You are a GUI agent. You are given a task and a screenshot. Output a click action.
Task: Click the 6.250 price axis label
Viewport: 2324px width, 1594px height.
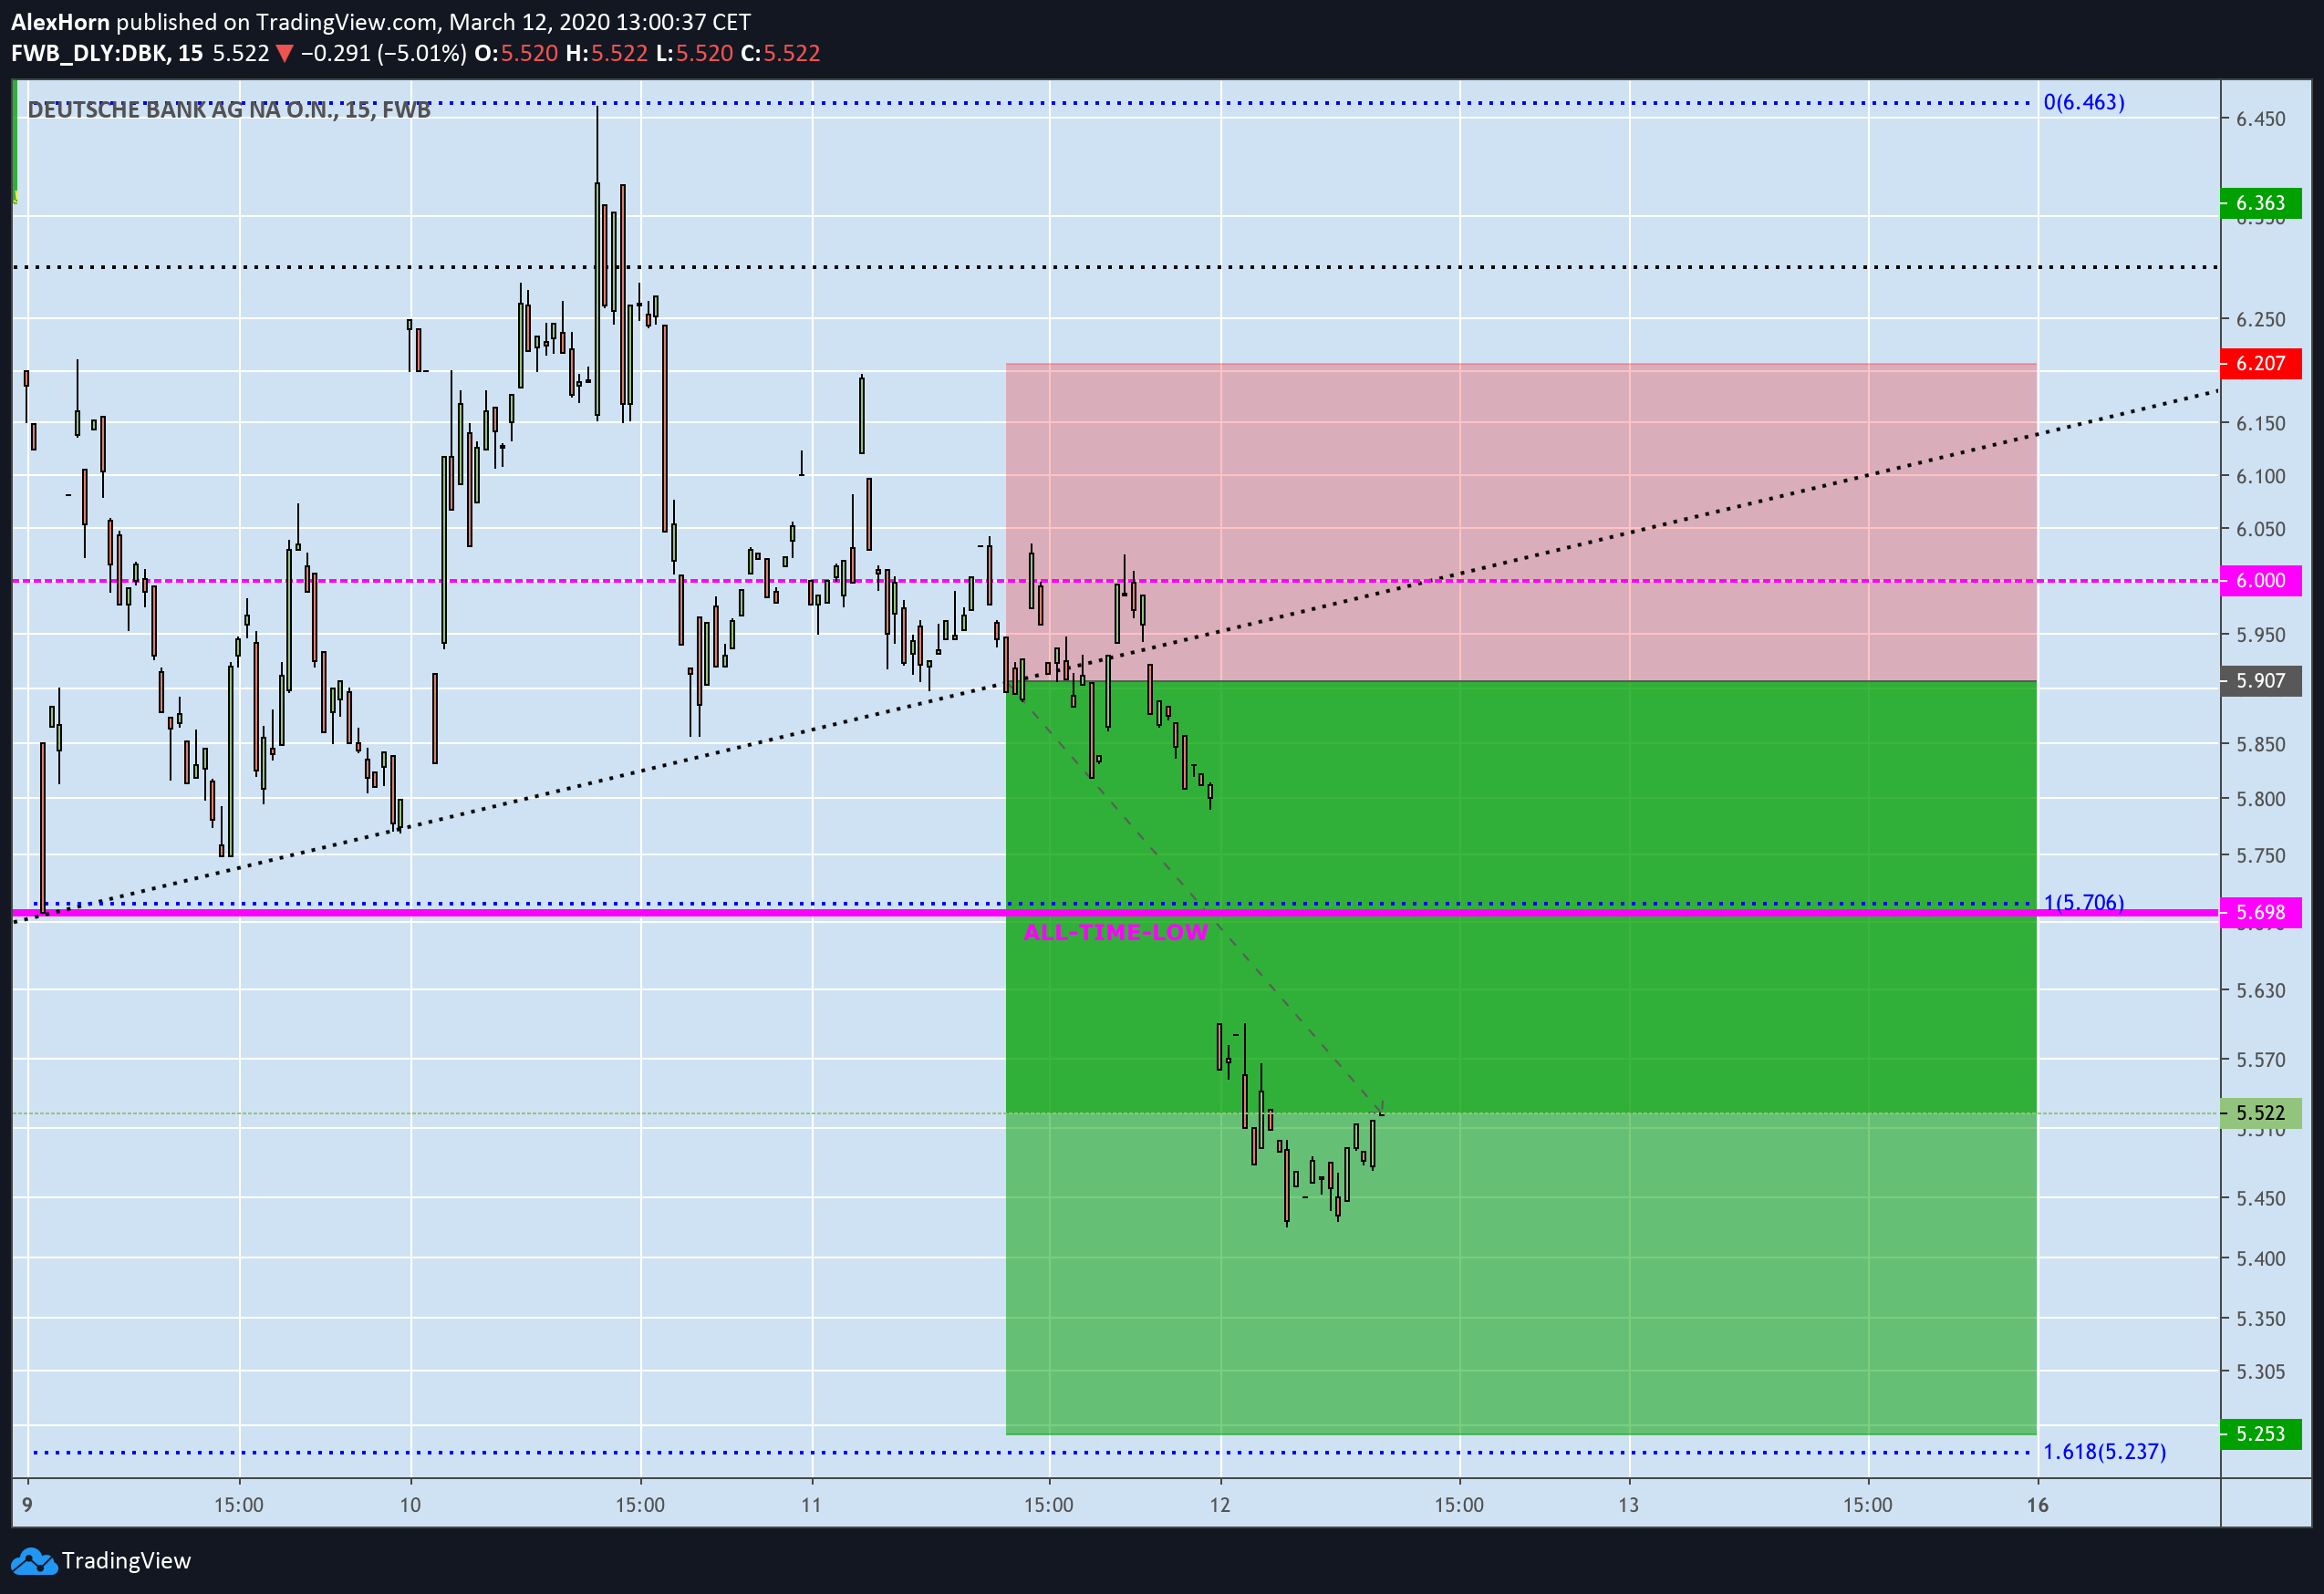[x=2261, y=319]
